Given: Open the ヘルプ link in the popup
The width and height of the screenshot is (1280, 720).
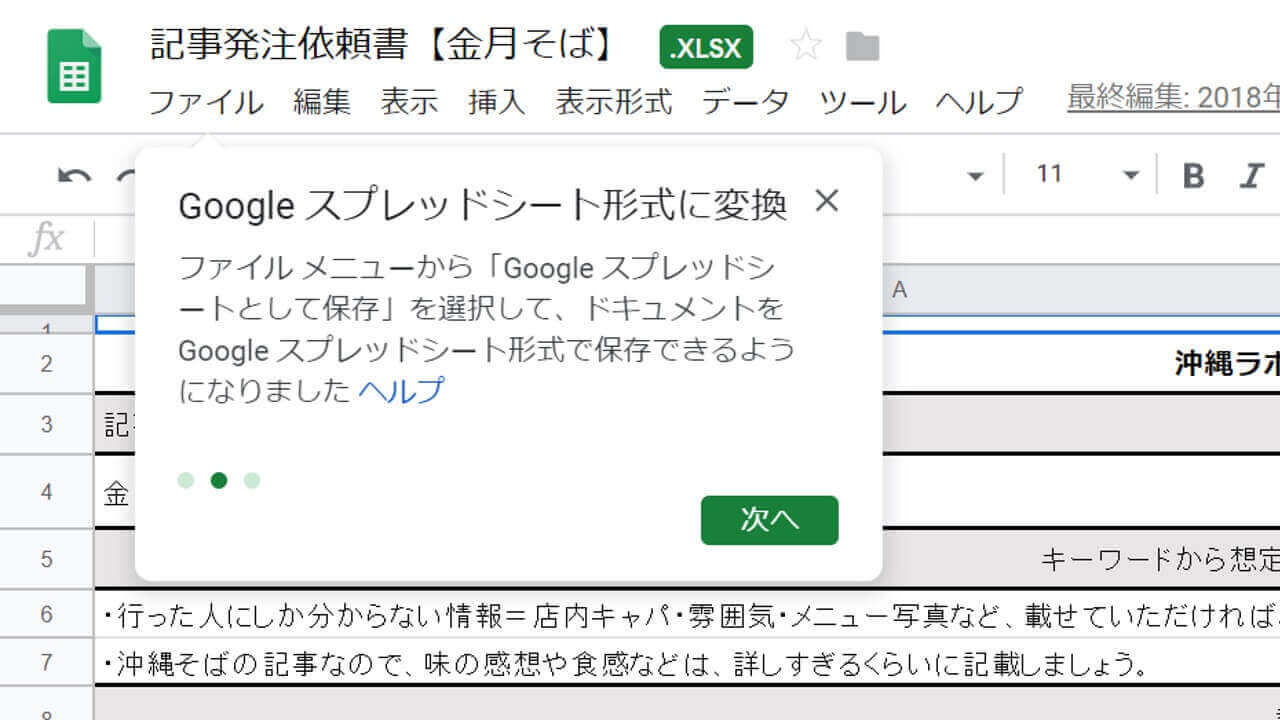Looking at the screenshot, I should pyautogui.click(x=400, y=390).
